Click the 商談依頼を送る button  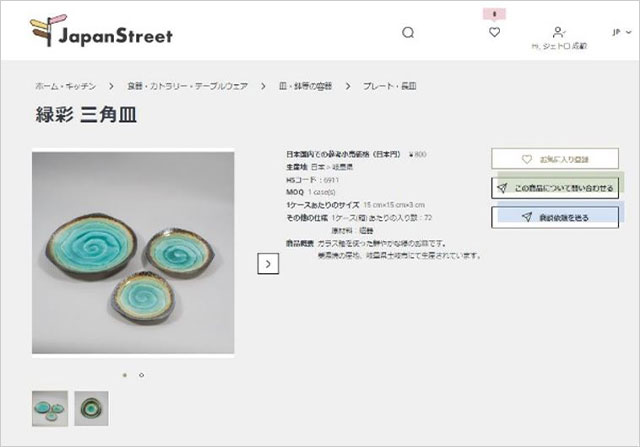point(555,217)
